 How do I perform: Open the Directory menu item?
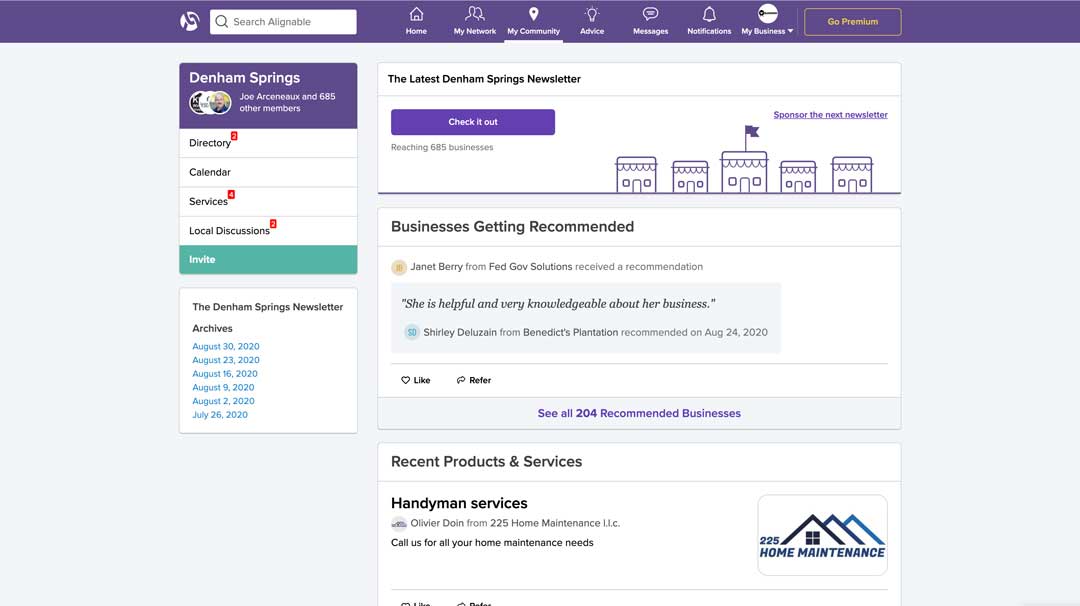268,143
